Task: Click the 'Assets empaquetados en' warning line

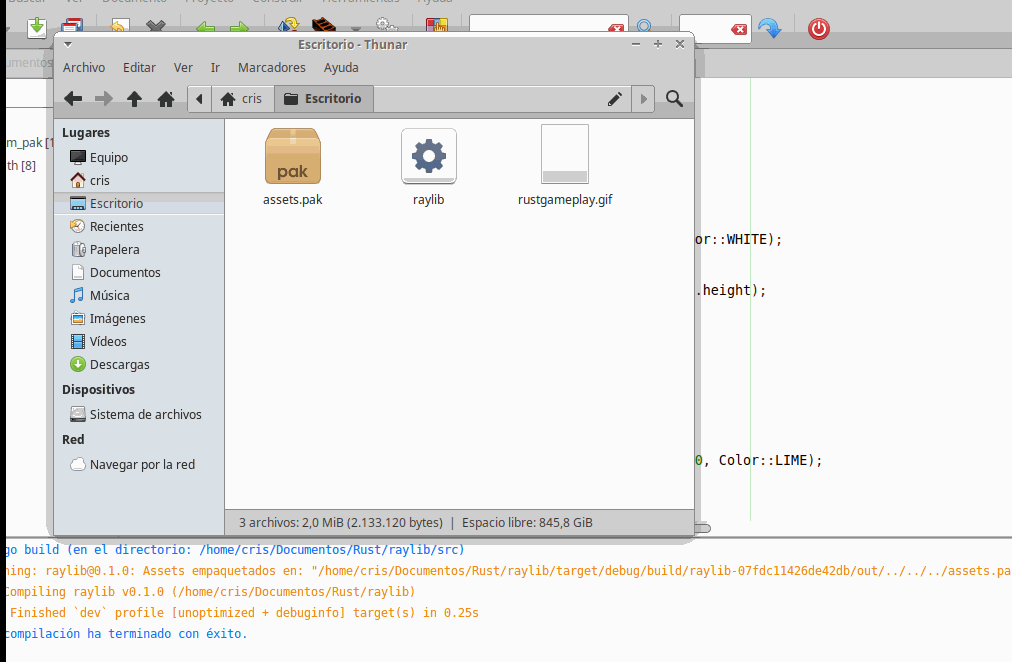Action: tap(509, 571)
